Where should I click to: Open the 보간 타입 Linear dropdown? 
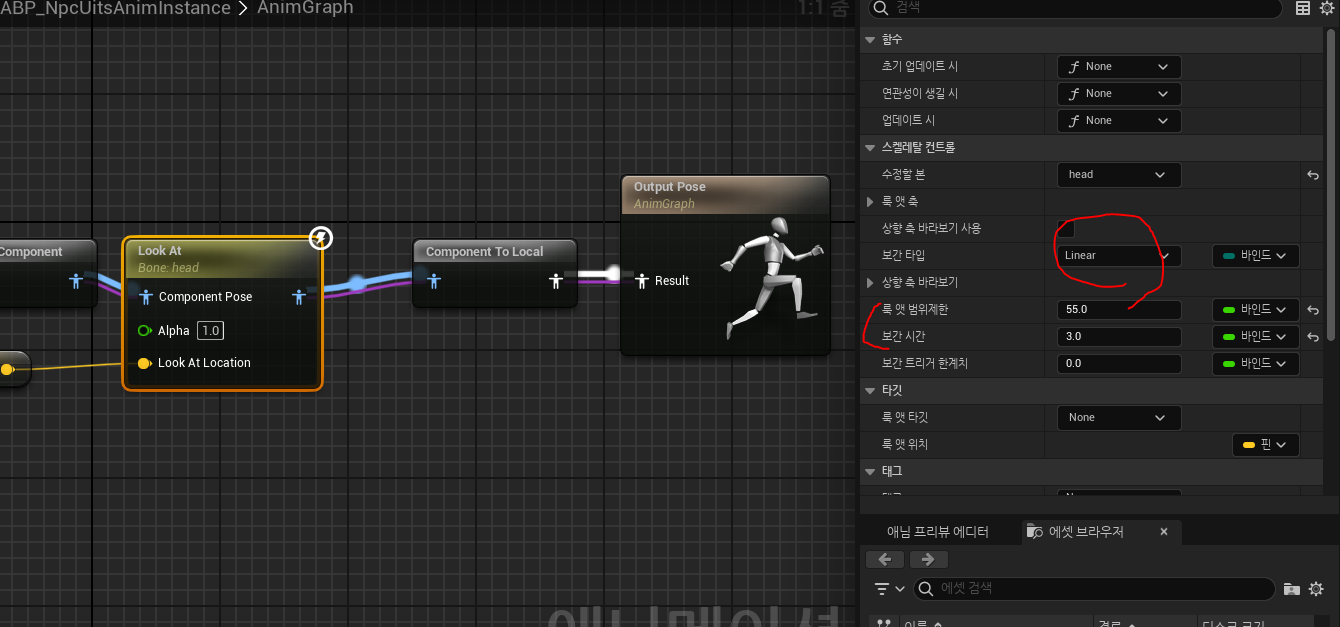pyautogui.click(x=1119, y=255)
